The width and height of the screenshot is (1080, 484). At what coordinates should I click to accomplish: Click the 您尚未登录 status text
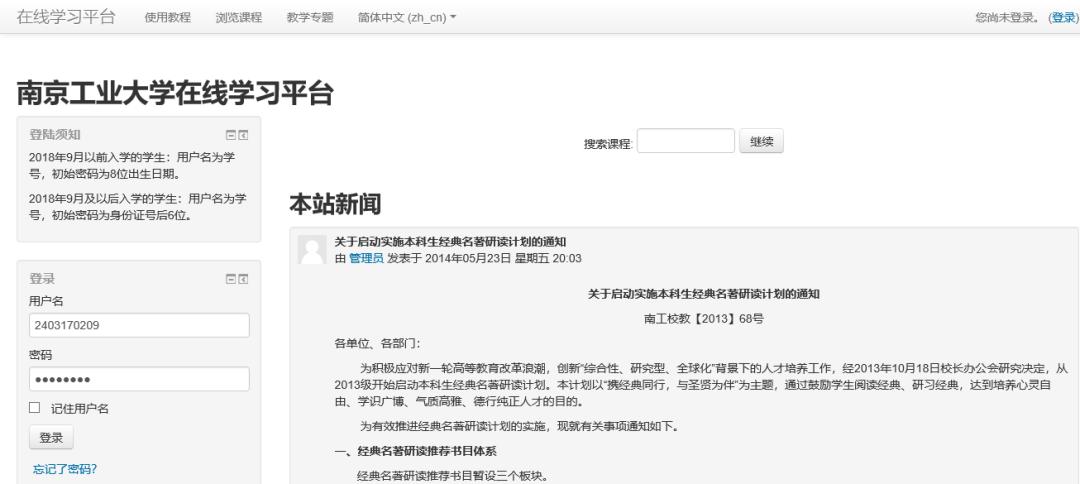(1009, 18)
